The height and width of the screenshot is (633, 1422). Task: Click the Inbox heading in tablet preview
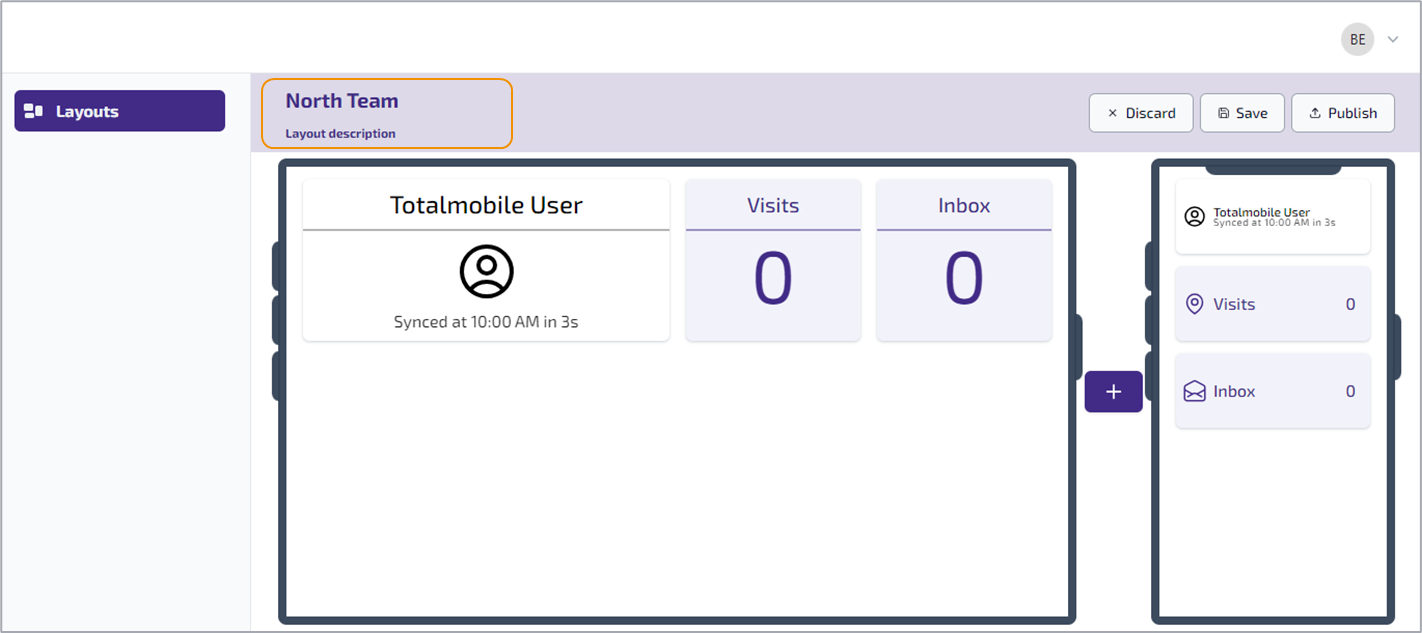click(964, 205)
